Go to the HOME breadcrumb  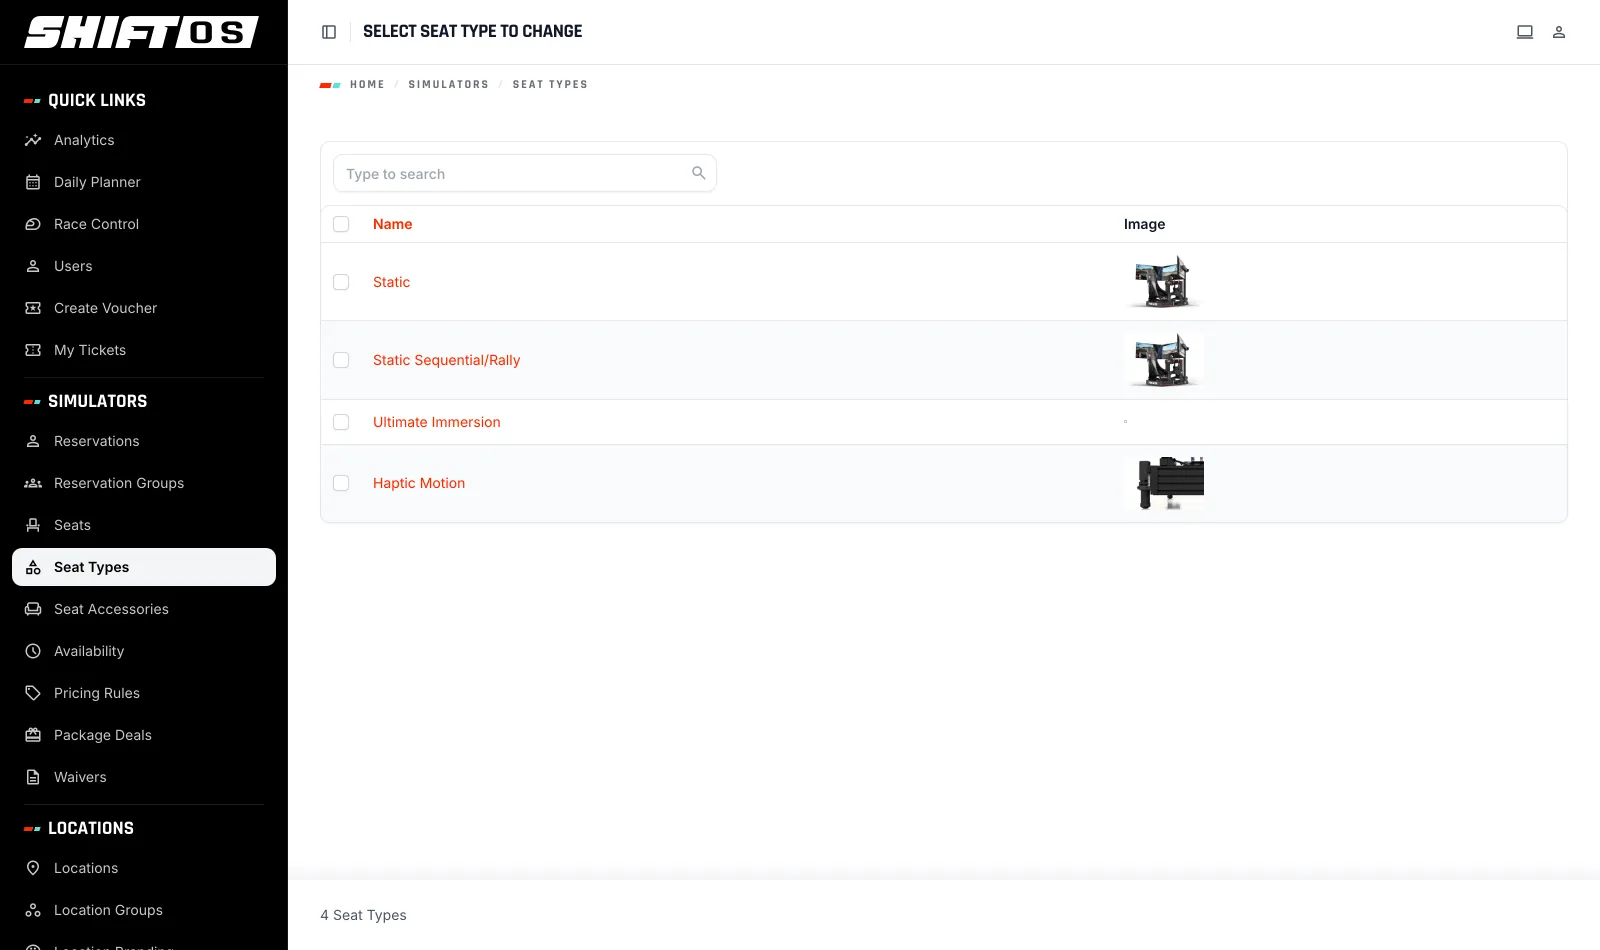coord(367,85)
